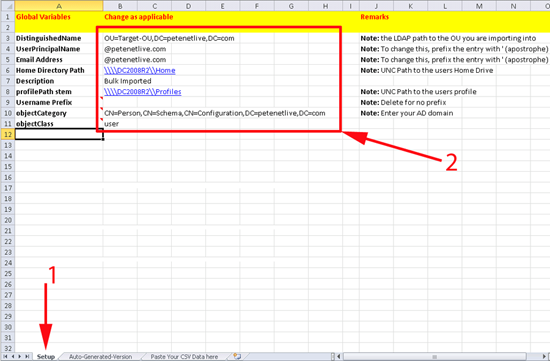Select the Global Variables header cell

pos(59,17)
